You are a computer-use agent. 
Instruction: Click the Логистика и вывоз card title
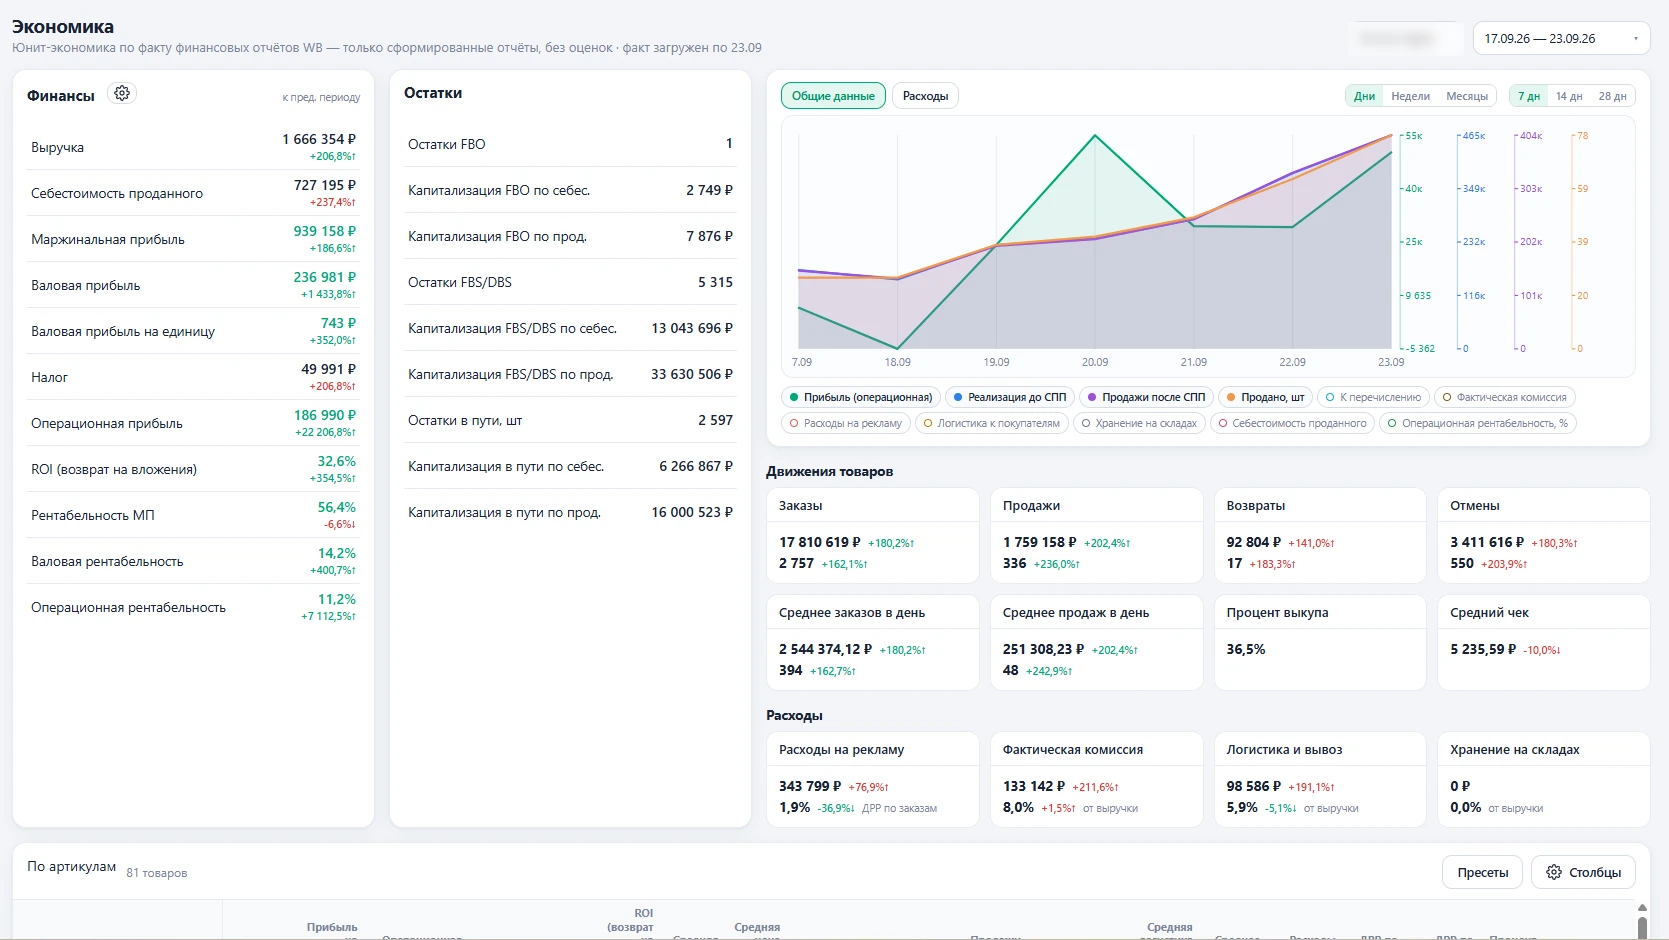pyautogui.click(x=1285, y=750)
